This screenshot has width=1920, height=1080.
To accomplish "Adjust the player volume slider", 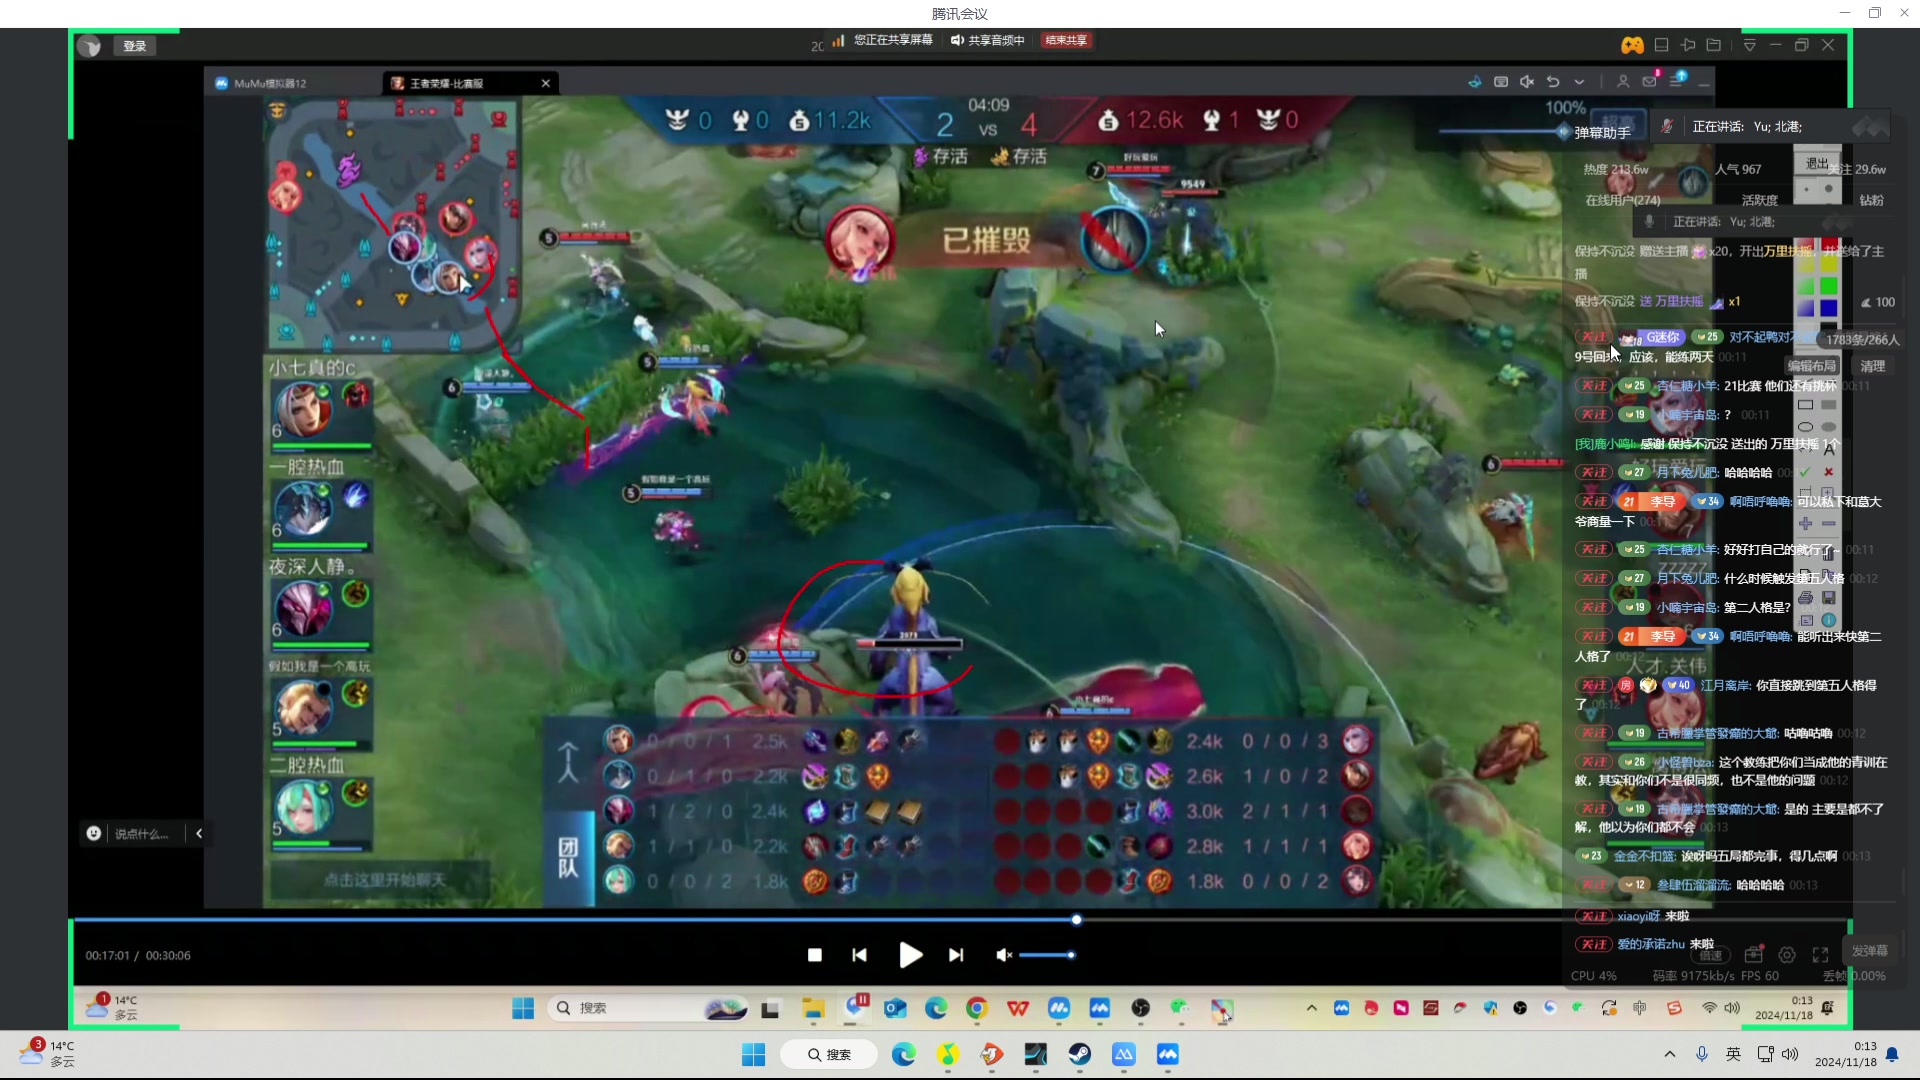I will point(1046,955).
